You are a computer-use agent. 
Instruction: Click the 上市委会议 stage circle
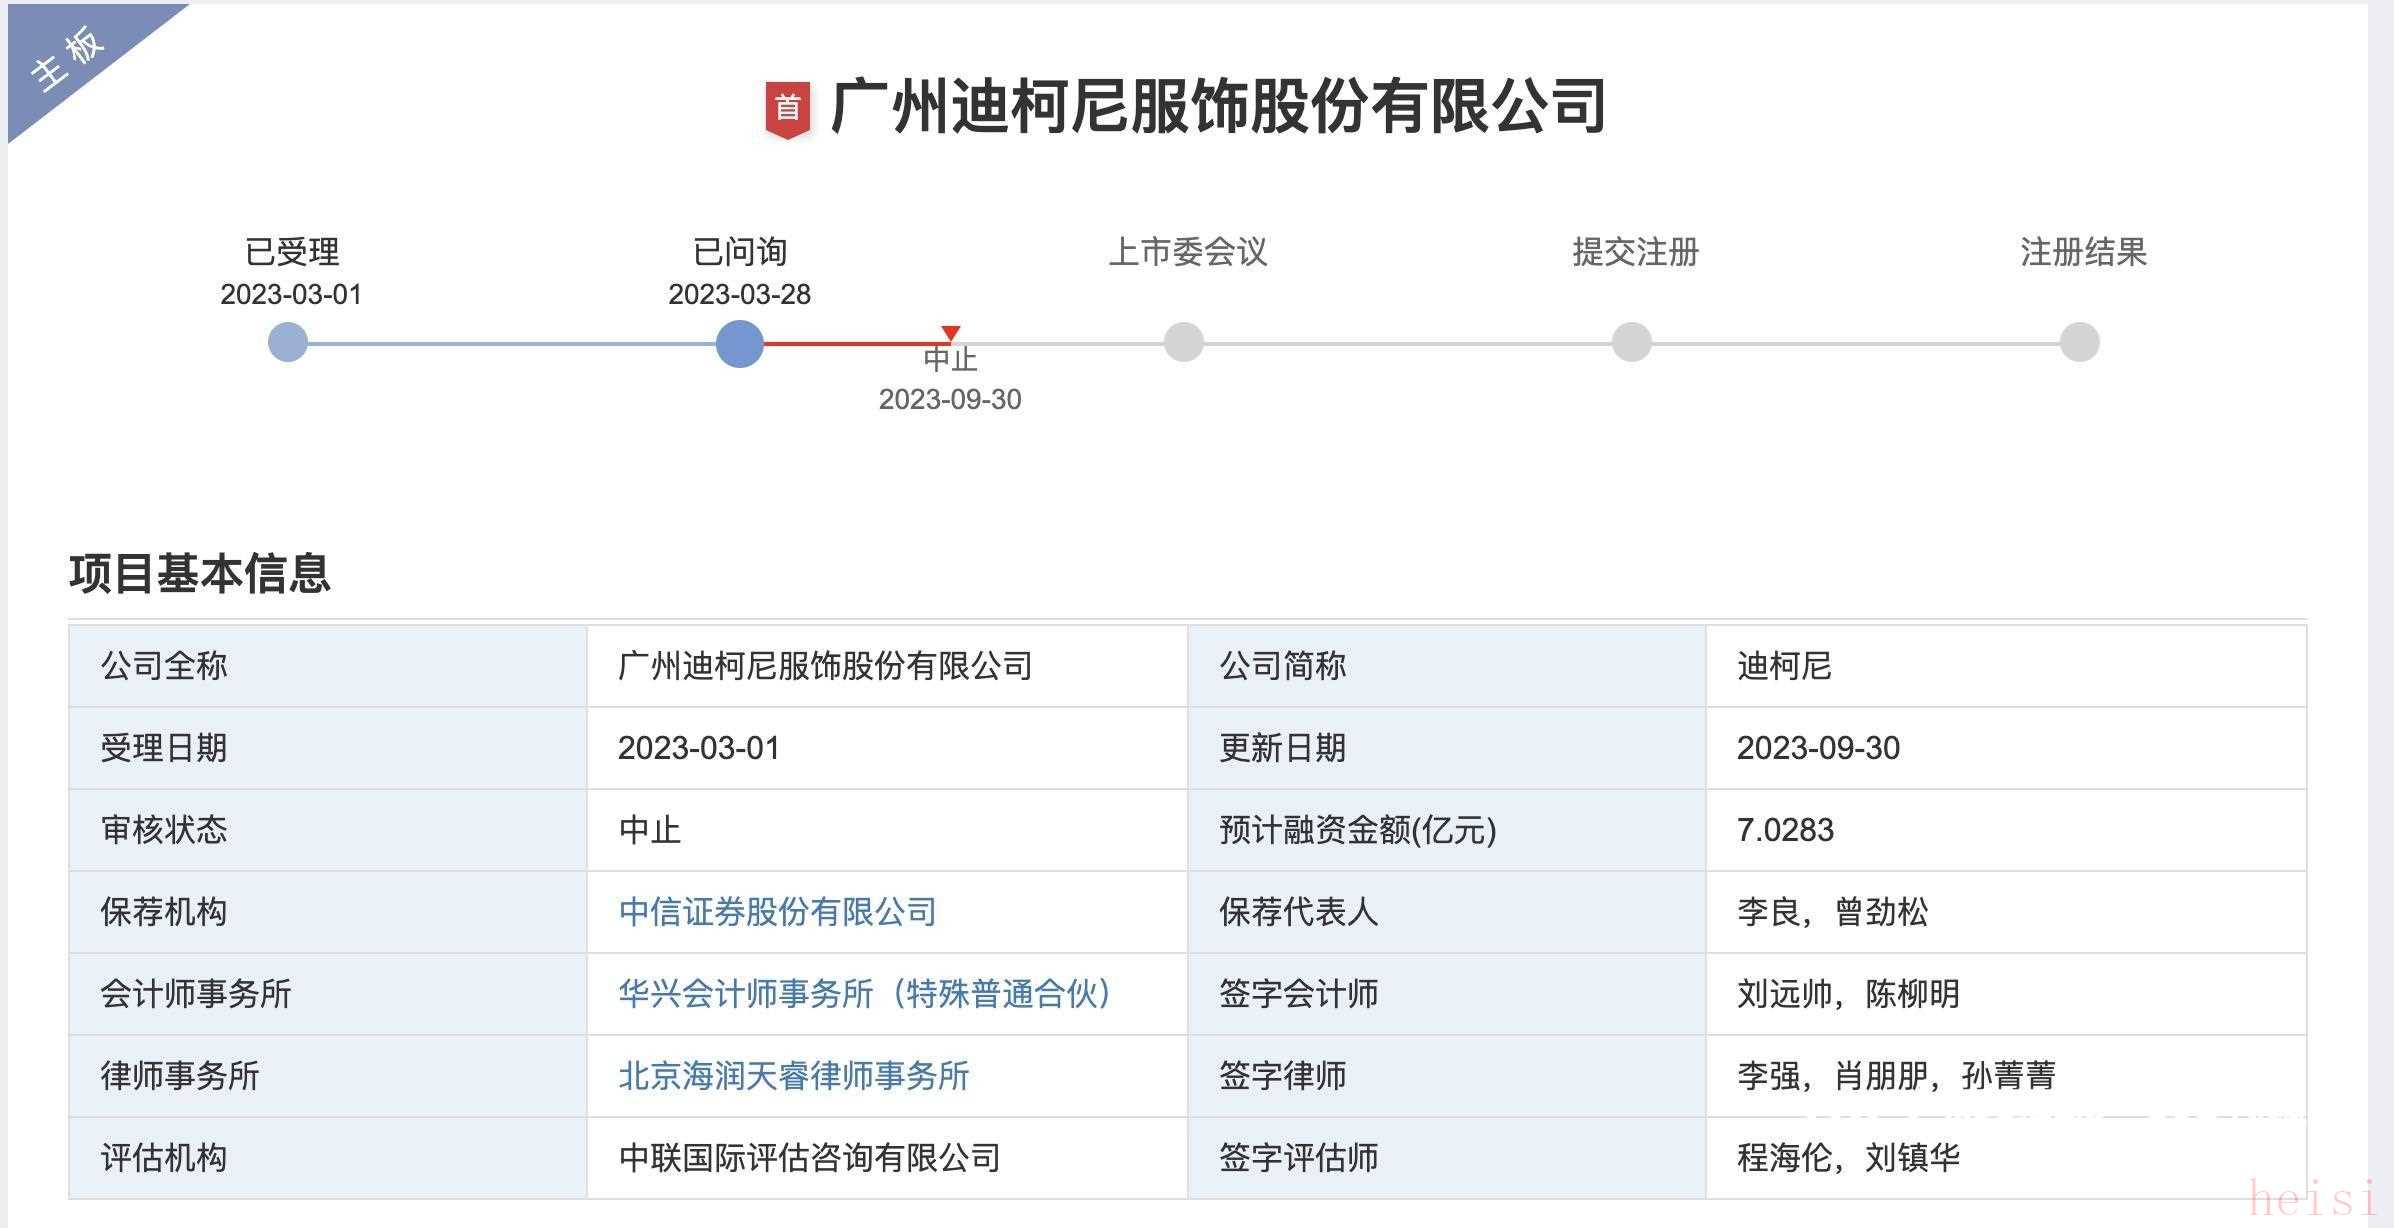pyautogui.click(x=1184, y=342)
